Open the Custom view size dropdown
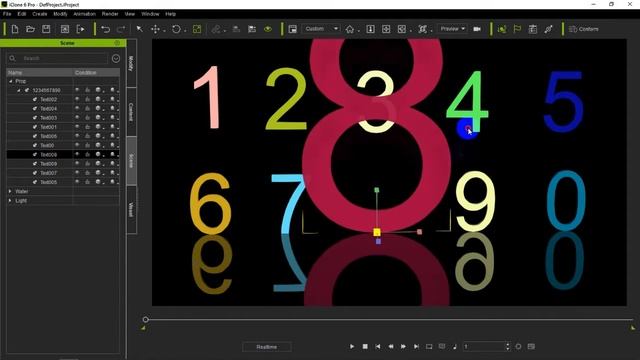The image size is (640, 360). pos(321,29)
